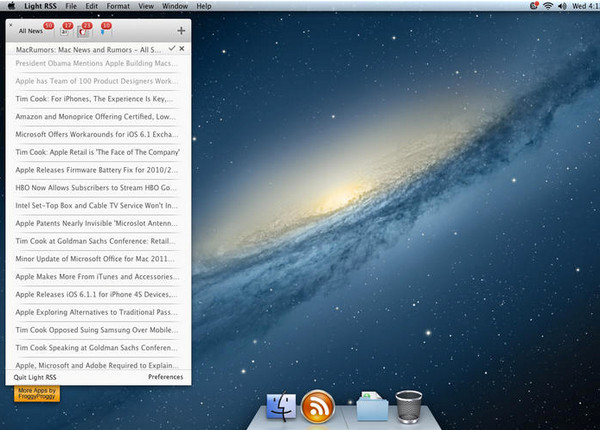
Task: Click Quit Light RSS
Action: [x=37, y=377]
